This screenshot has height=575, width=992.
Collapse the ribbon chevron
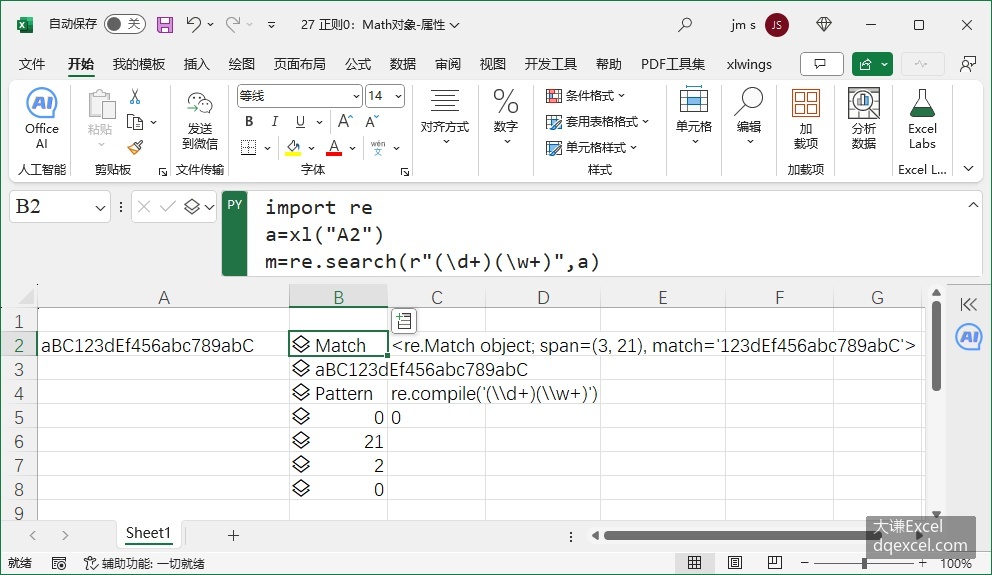tap(969, 169)
